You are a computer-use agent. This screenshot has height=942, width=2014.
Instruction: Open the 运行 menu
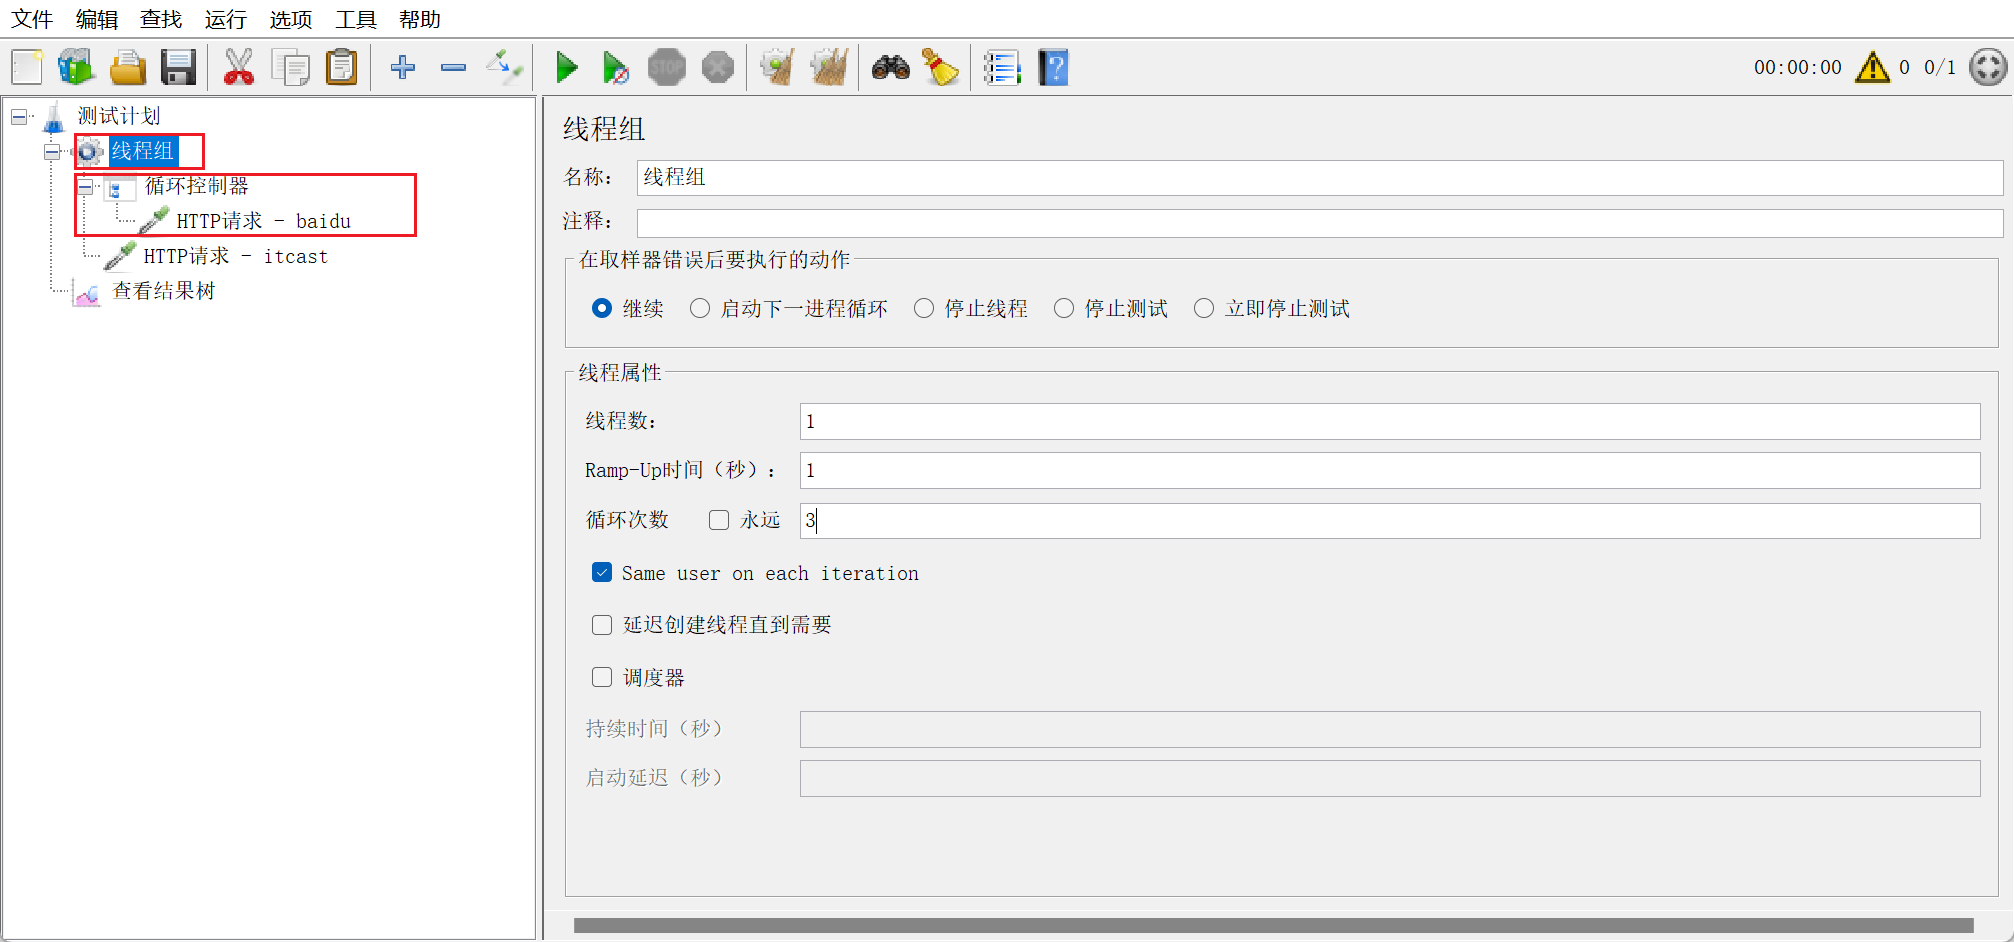point(226,19)
